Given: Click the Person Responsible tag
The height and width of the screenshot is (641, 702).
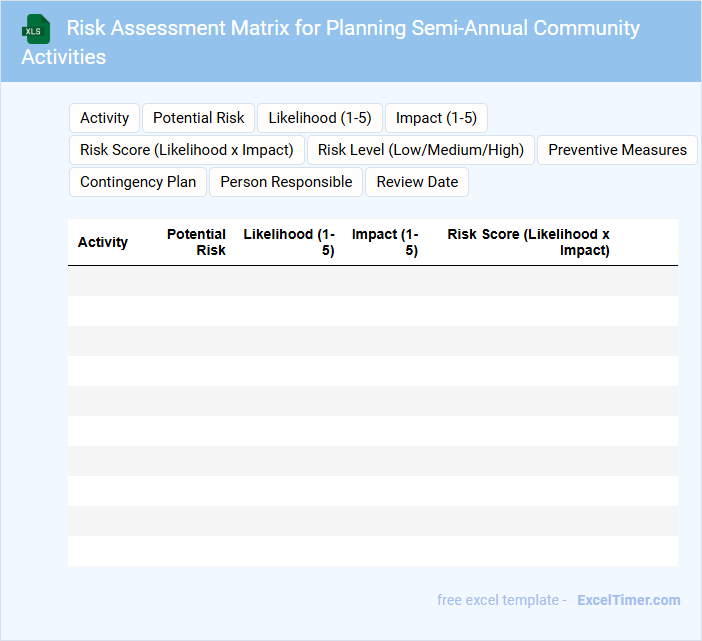Looking at the screenshot, I should 286,182.
